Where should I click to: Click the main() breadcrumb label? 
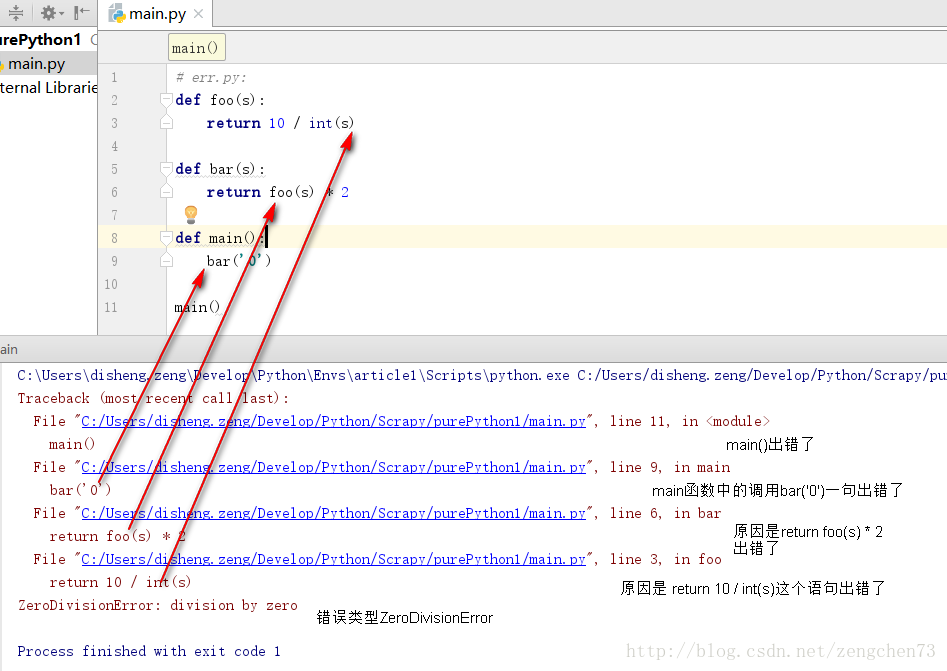coord(196,48)
